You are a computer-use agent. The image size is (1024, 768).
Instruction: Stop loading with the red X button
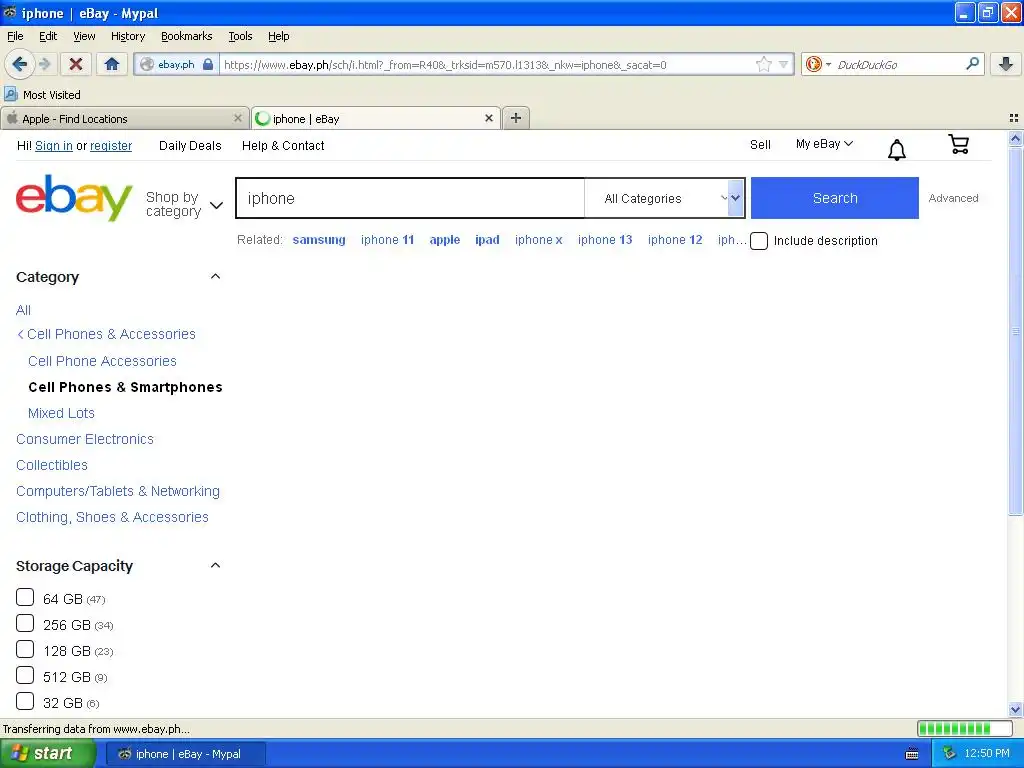pyautogui.click(x=76, y=64)
